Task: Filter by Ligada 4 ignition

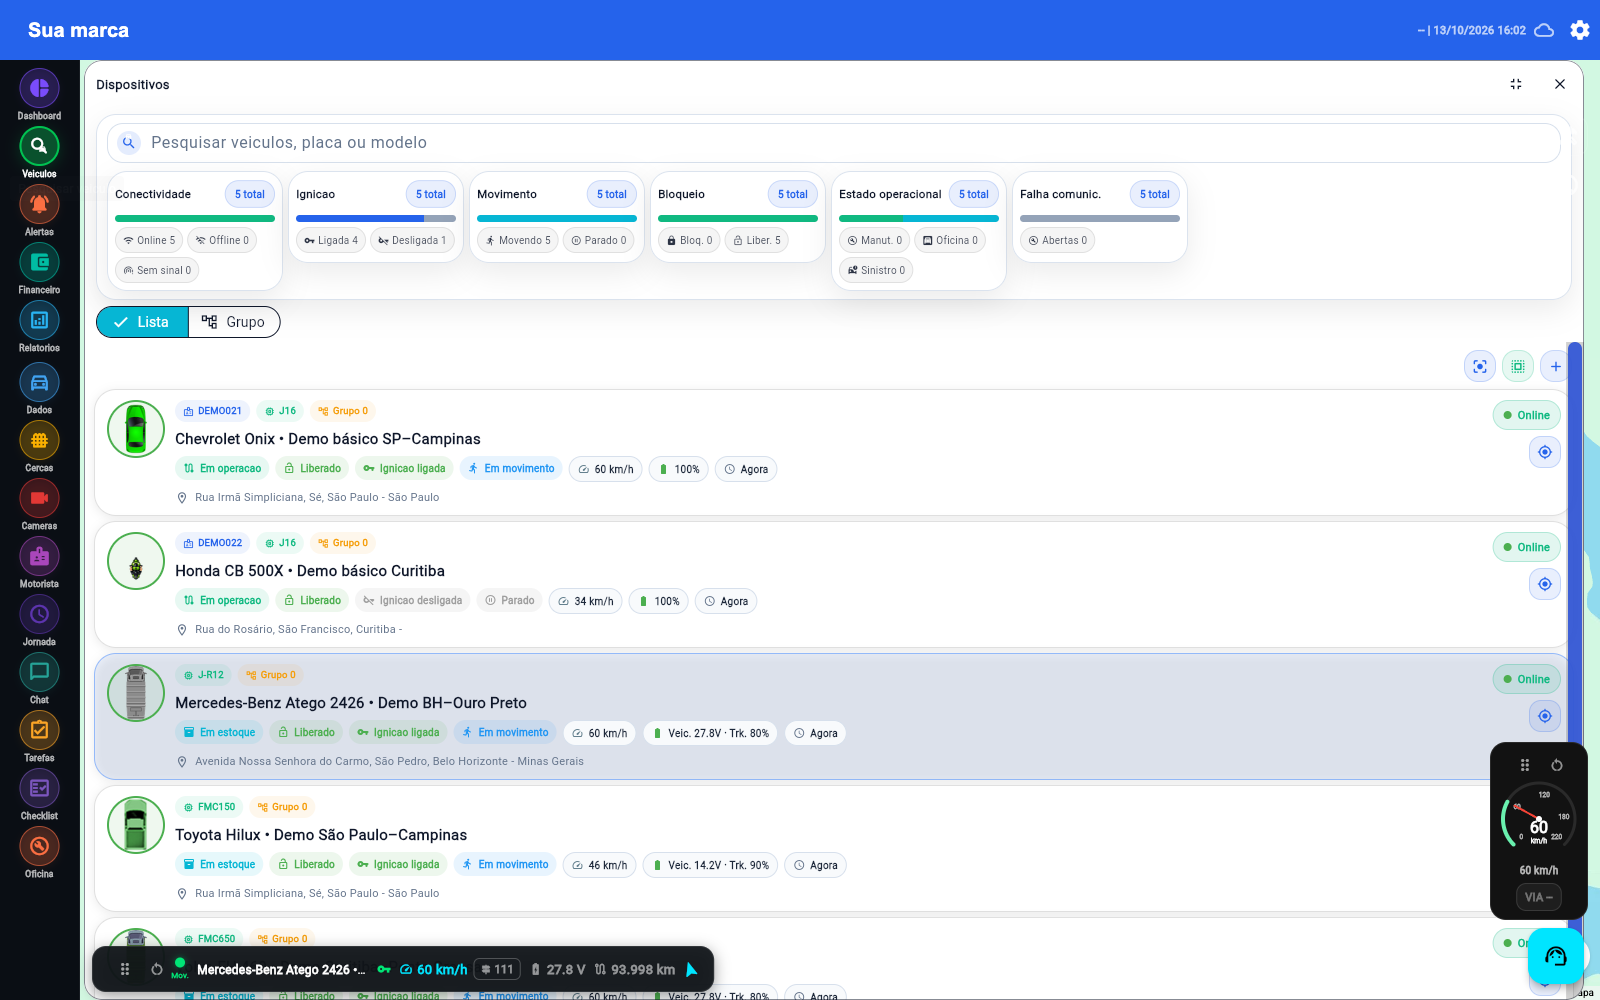Action: (331, 240)
